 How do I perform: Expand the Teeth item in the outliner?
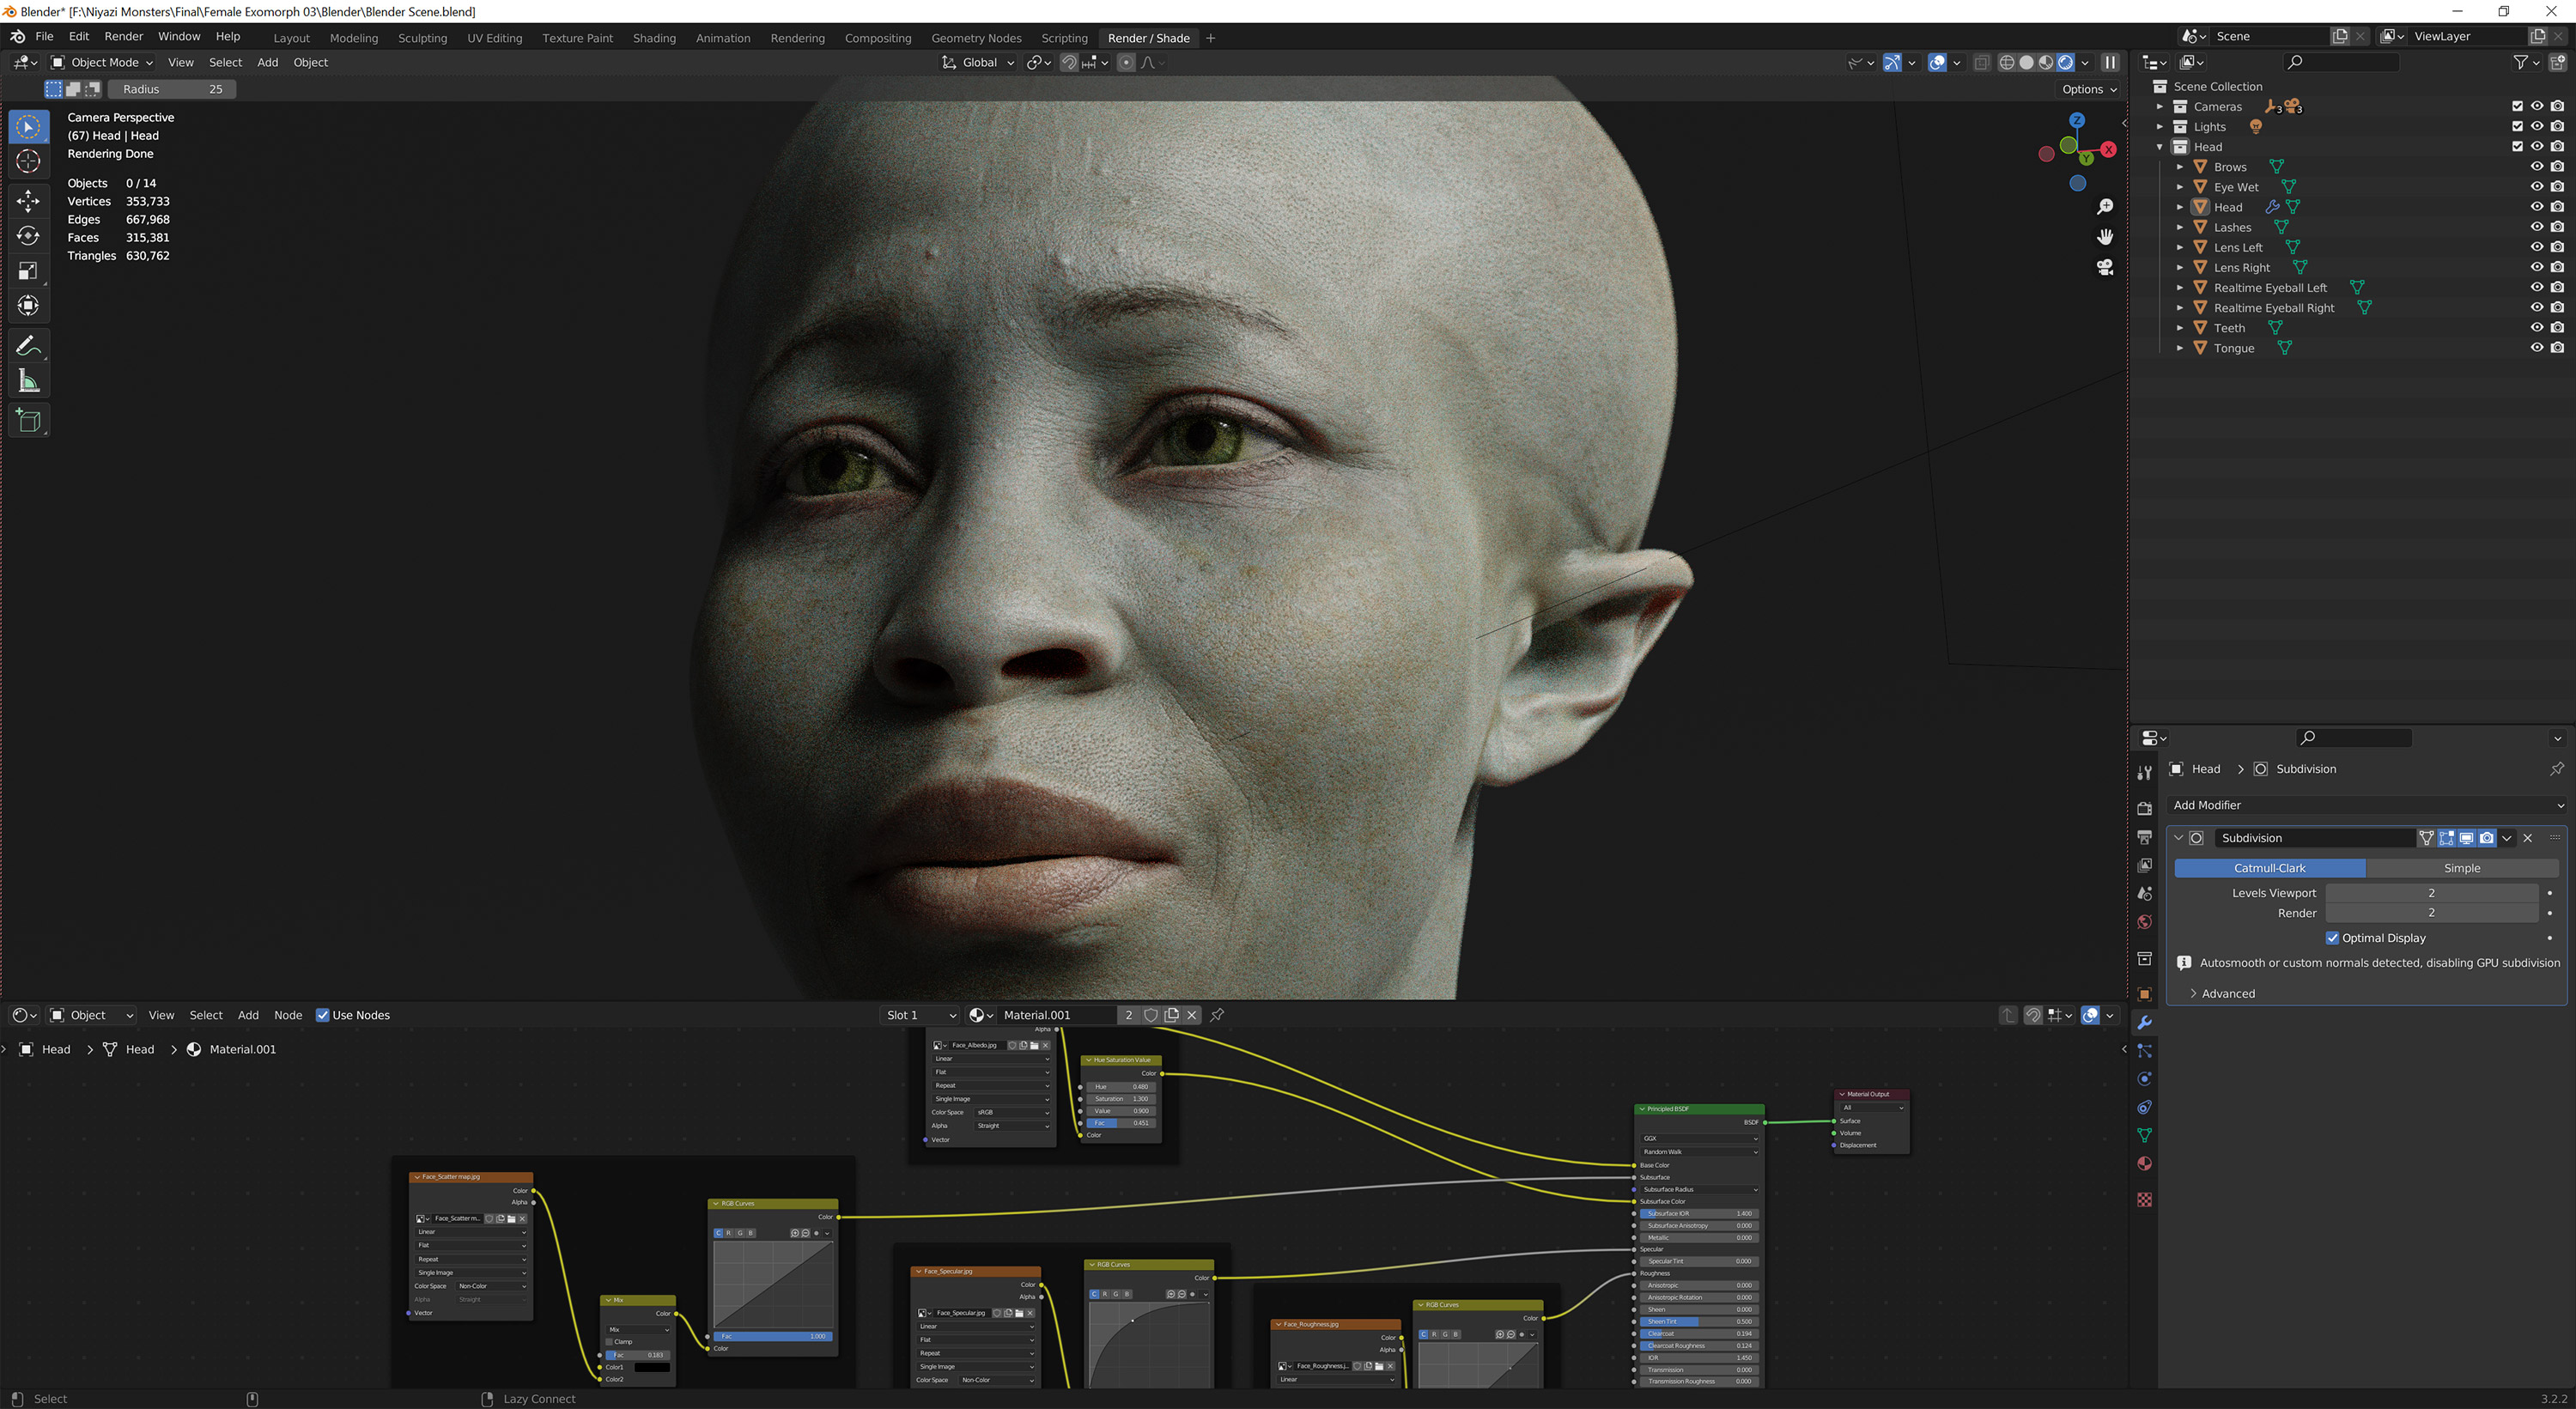click(x=2180, y=327)
